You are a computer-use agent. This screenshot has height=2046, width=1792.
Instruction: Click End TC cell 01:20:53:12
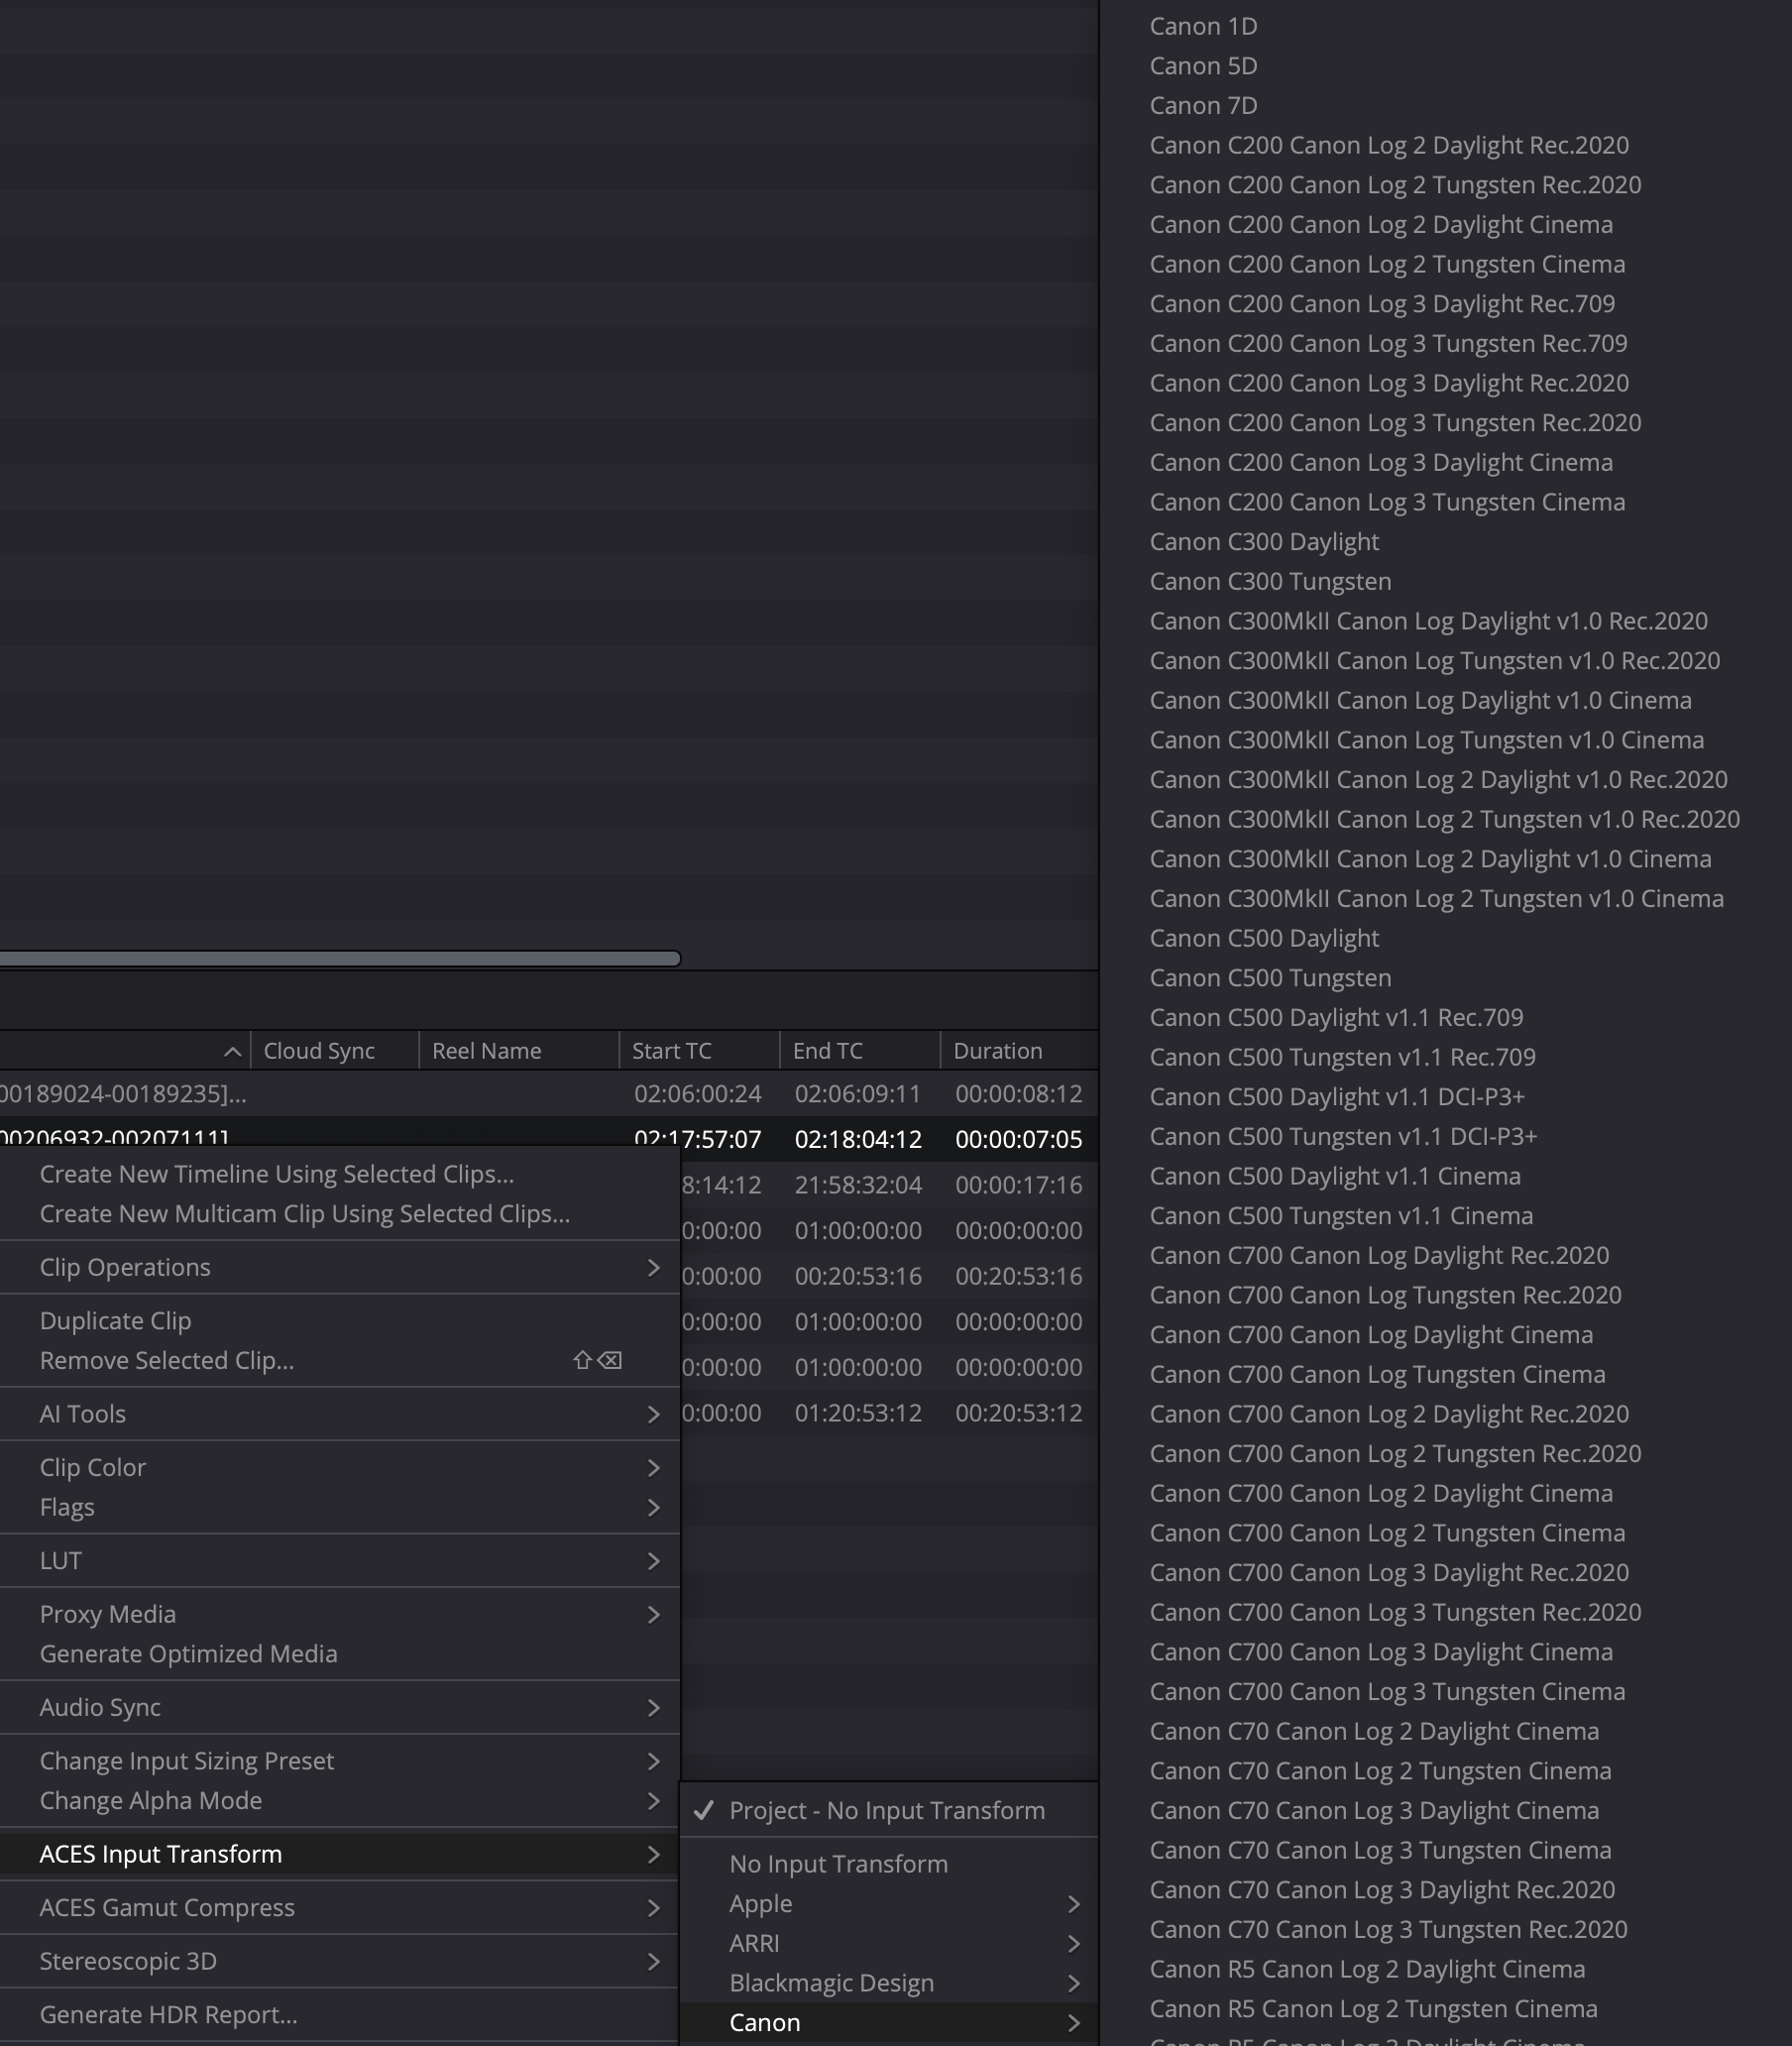(x=858, y=1413)
